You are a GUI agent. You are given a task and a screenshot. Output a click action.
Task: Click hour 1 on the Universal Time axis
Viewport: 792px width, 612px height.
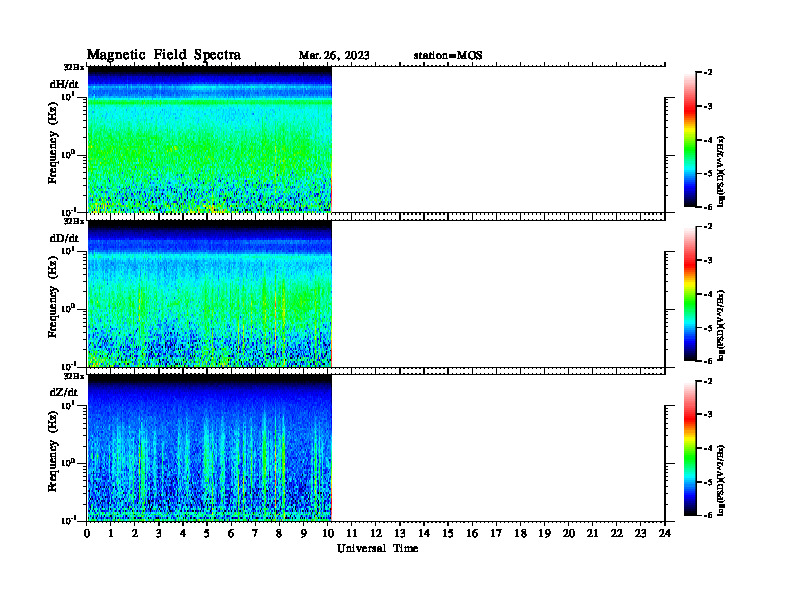(x=111, y=534)
